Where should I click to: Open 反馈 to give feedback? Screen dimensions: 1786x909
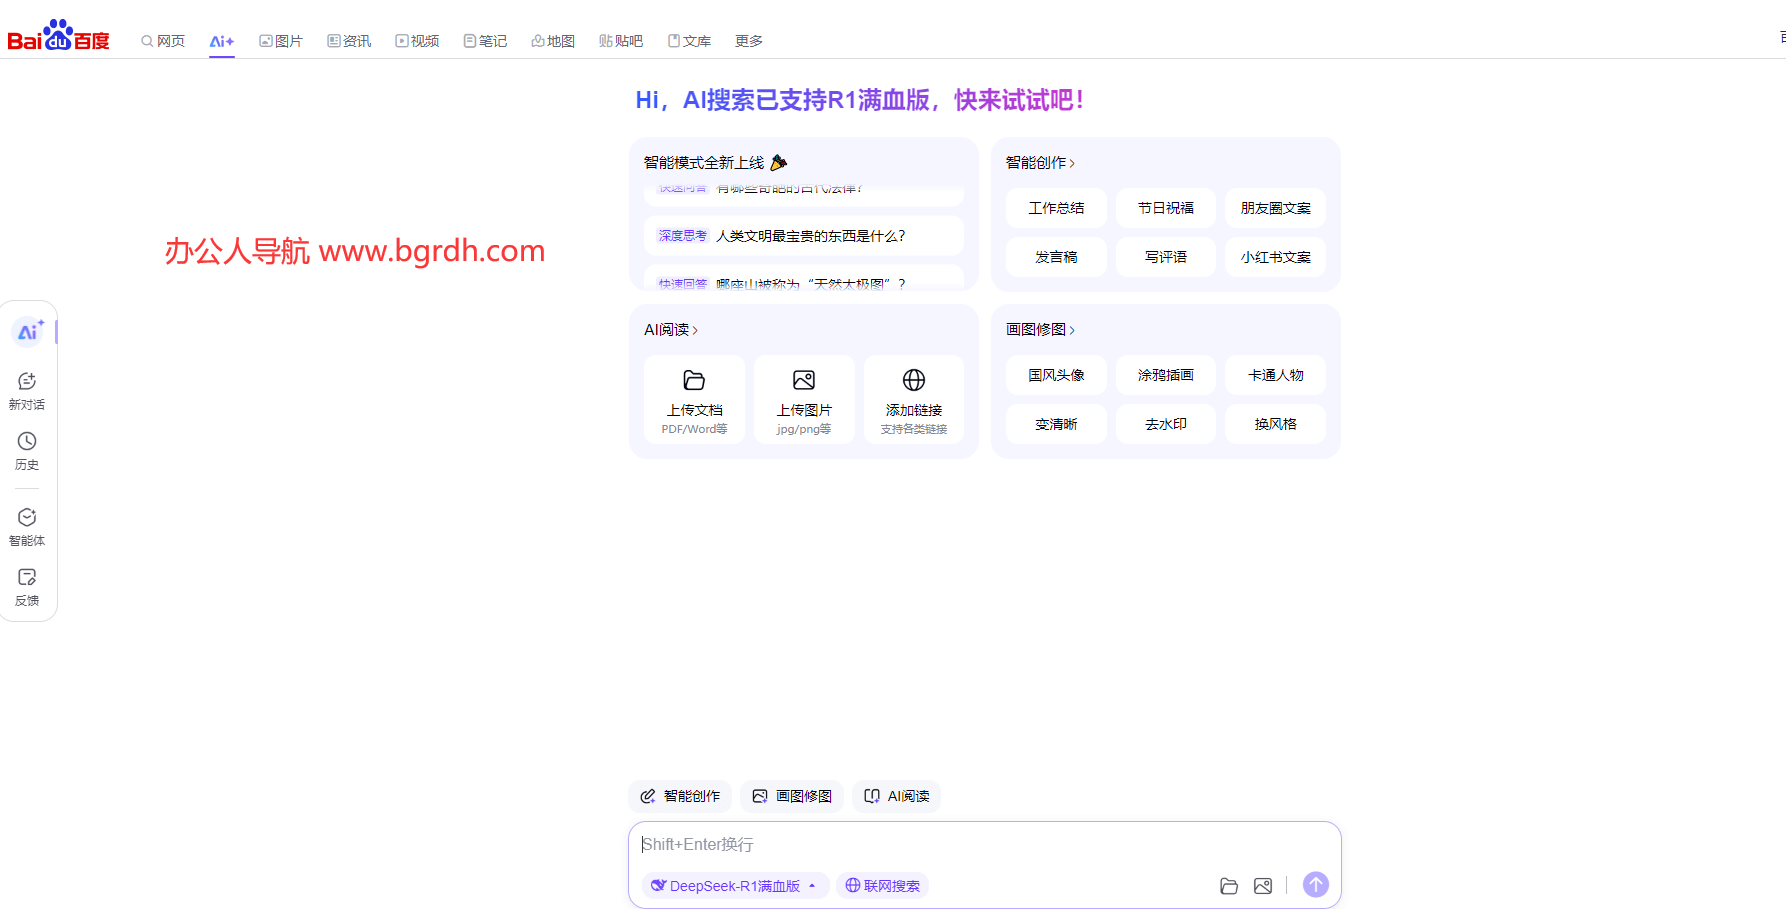pyautogui.click(x=27, y=585)
